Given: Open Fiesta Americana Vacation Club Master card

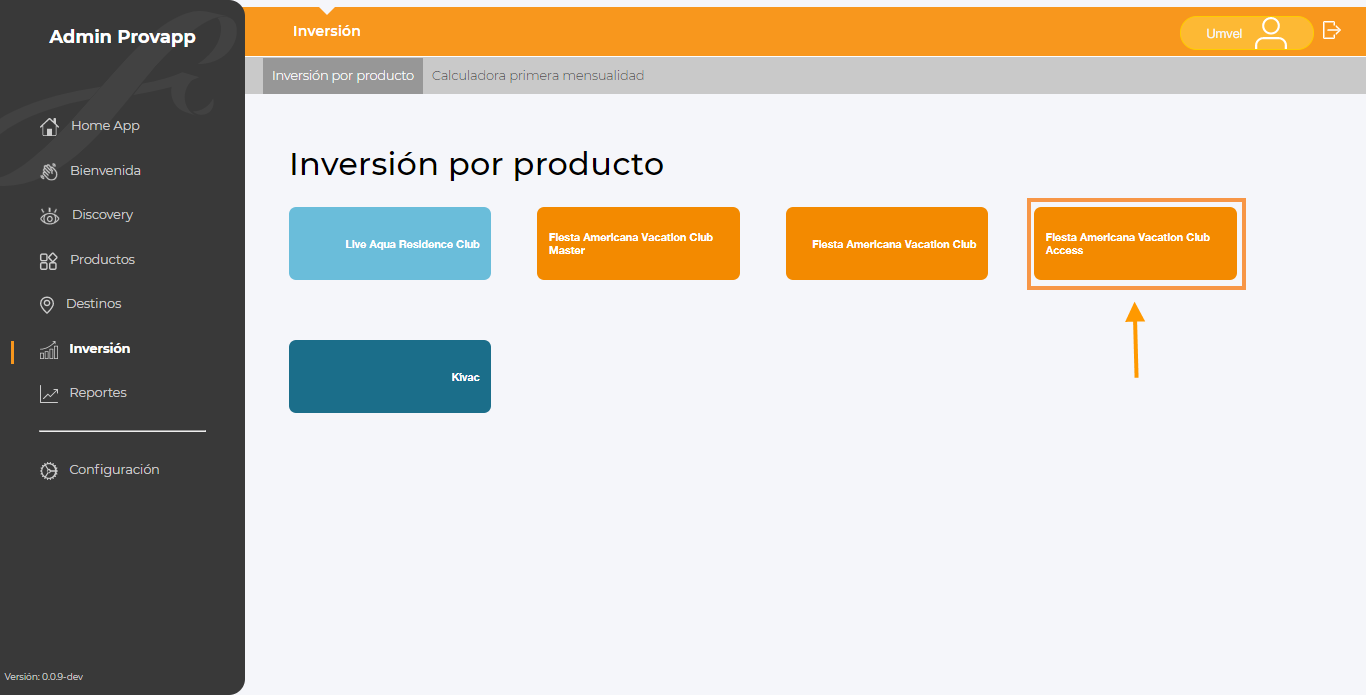Looking at the screenshot, I should (638, 244).
